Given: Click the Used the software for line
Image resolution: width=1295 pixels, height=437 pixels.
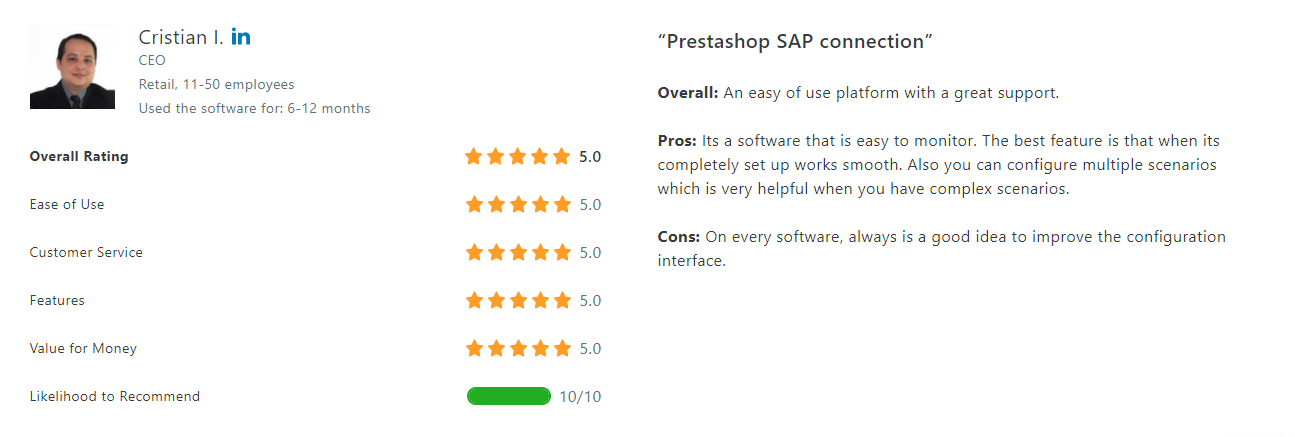Looking at the screenshot, I should pyautogui.click(x=254, y=108).
